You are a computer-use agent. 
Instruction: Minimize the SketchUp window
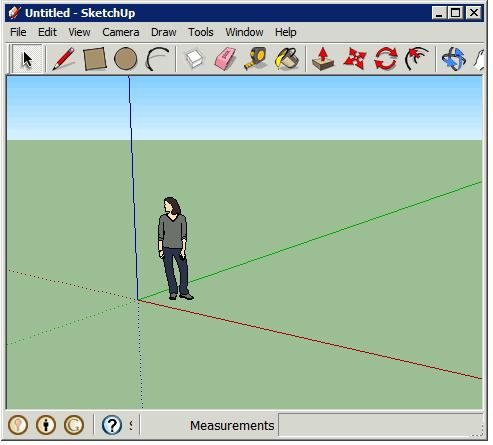point(439,13)
